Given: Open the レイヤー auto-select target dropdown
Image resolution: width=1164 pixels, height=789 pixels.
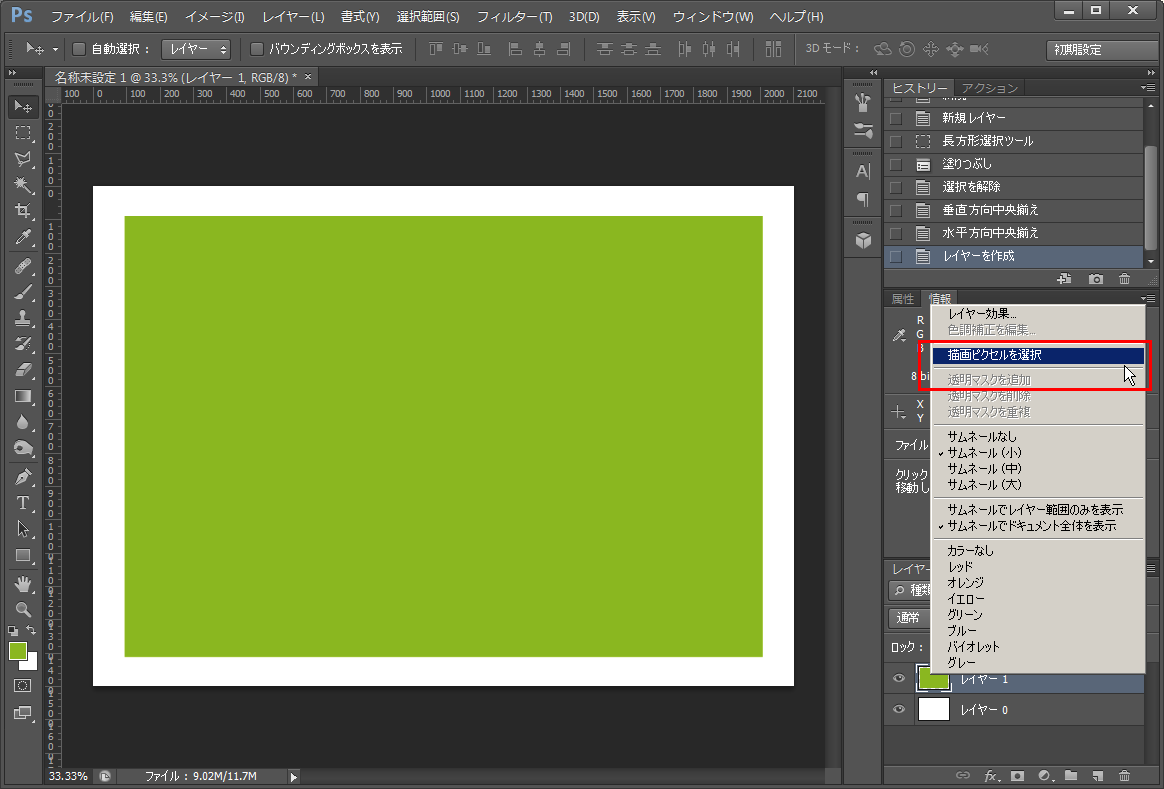Looking at the screenshot, I should coord(196,49).
